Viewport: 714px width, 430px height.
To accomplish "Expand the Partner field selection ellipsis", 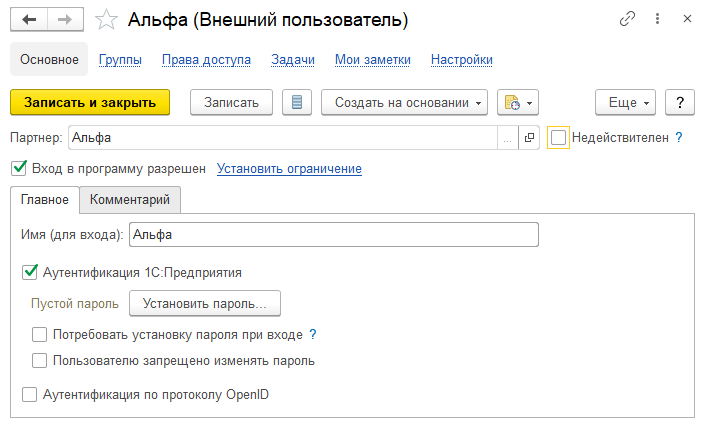I will click(509, 137).
